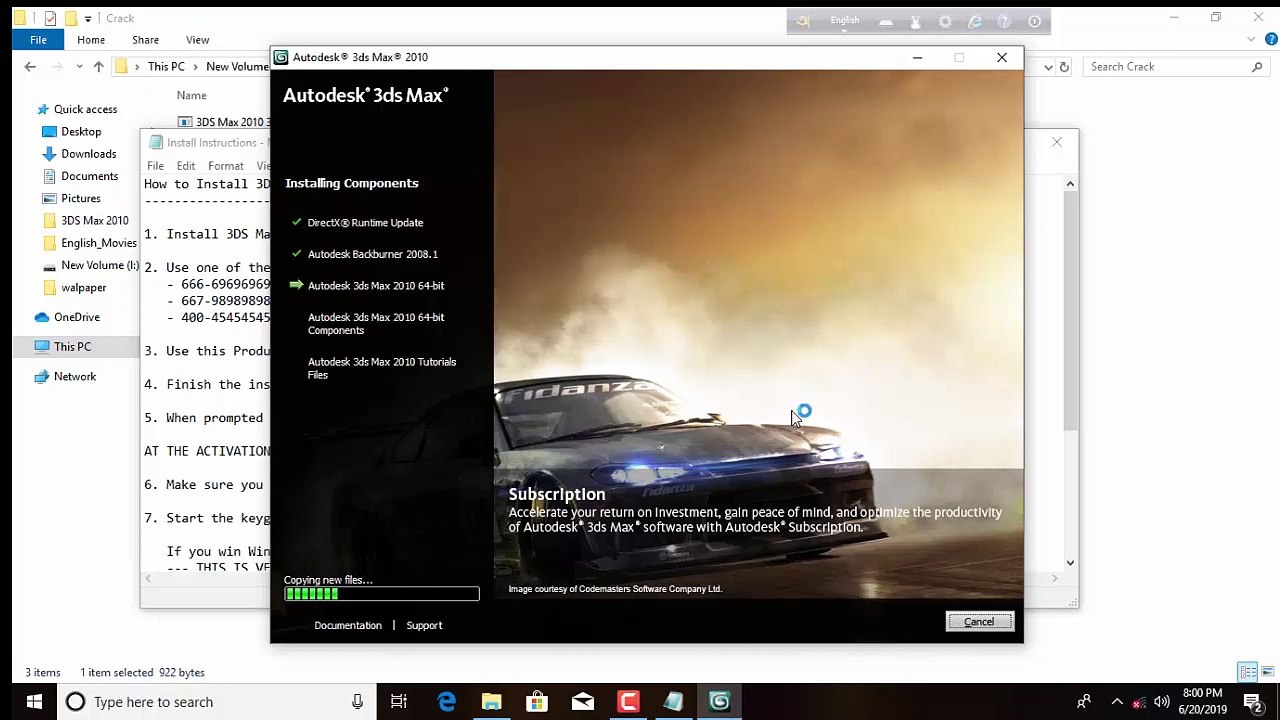This screenshot has width=1280, height=720.
Task: Open the Notepad Edit menu
Action: [x=186, y=166]
